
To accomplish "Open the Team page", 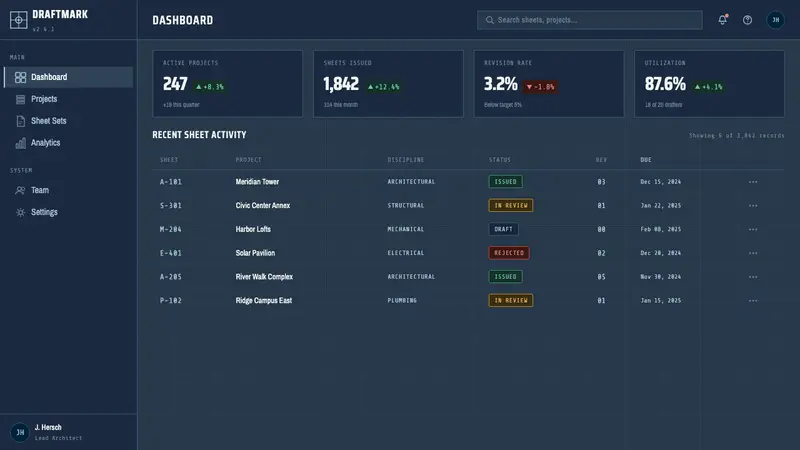I will pos(68,190).
